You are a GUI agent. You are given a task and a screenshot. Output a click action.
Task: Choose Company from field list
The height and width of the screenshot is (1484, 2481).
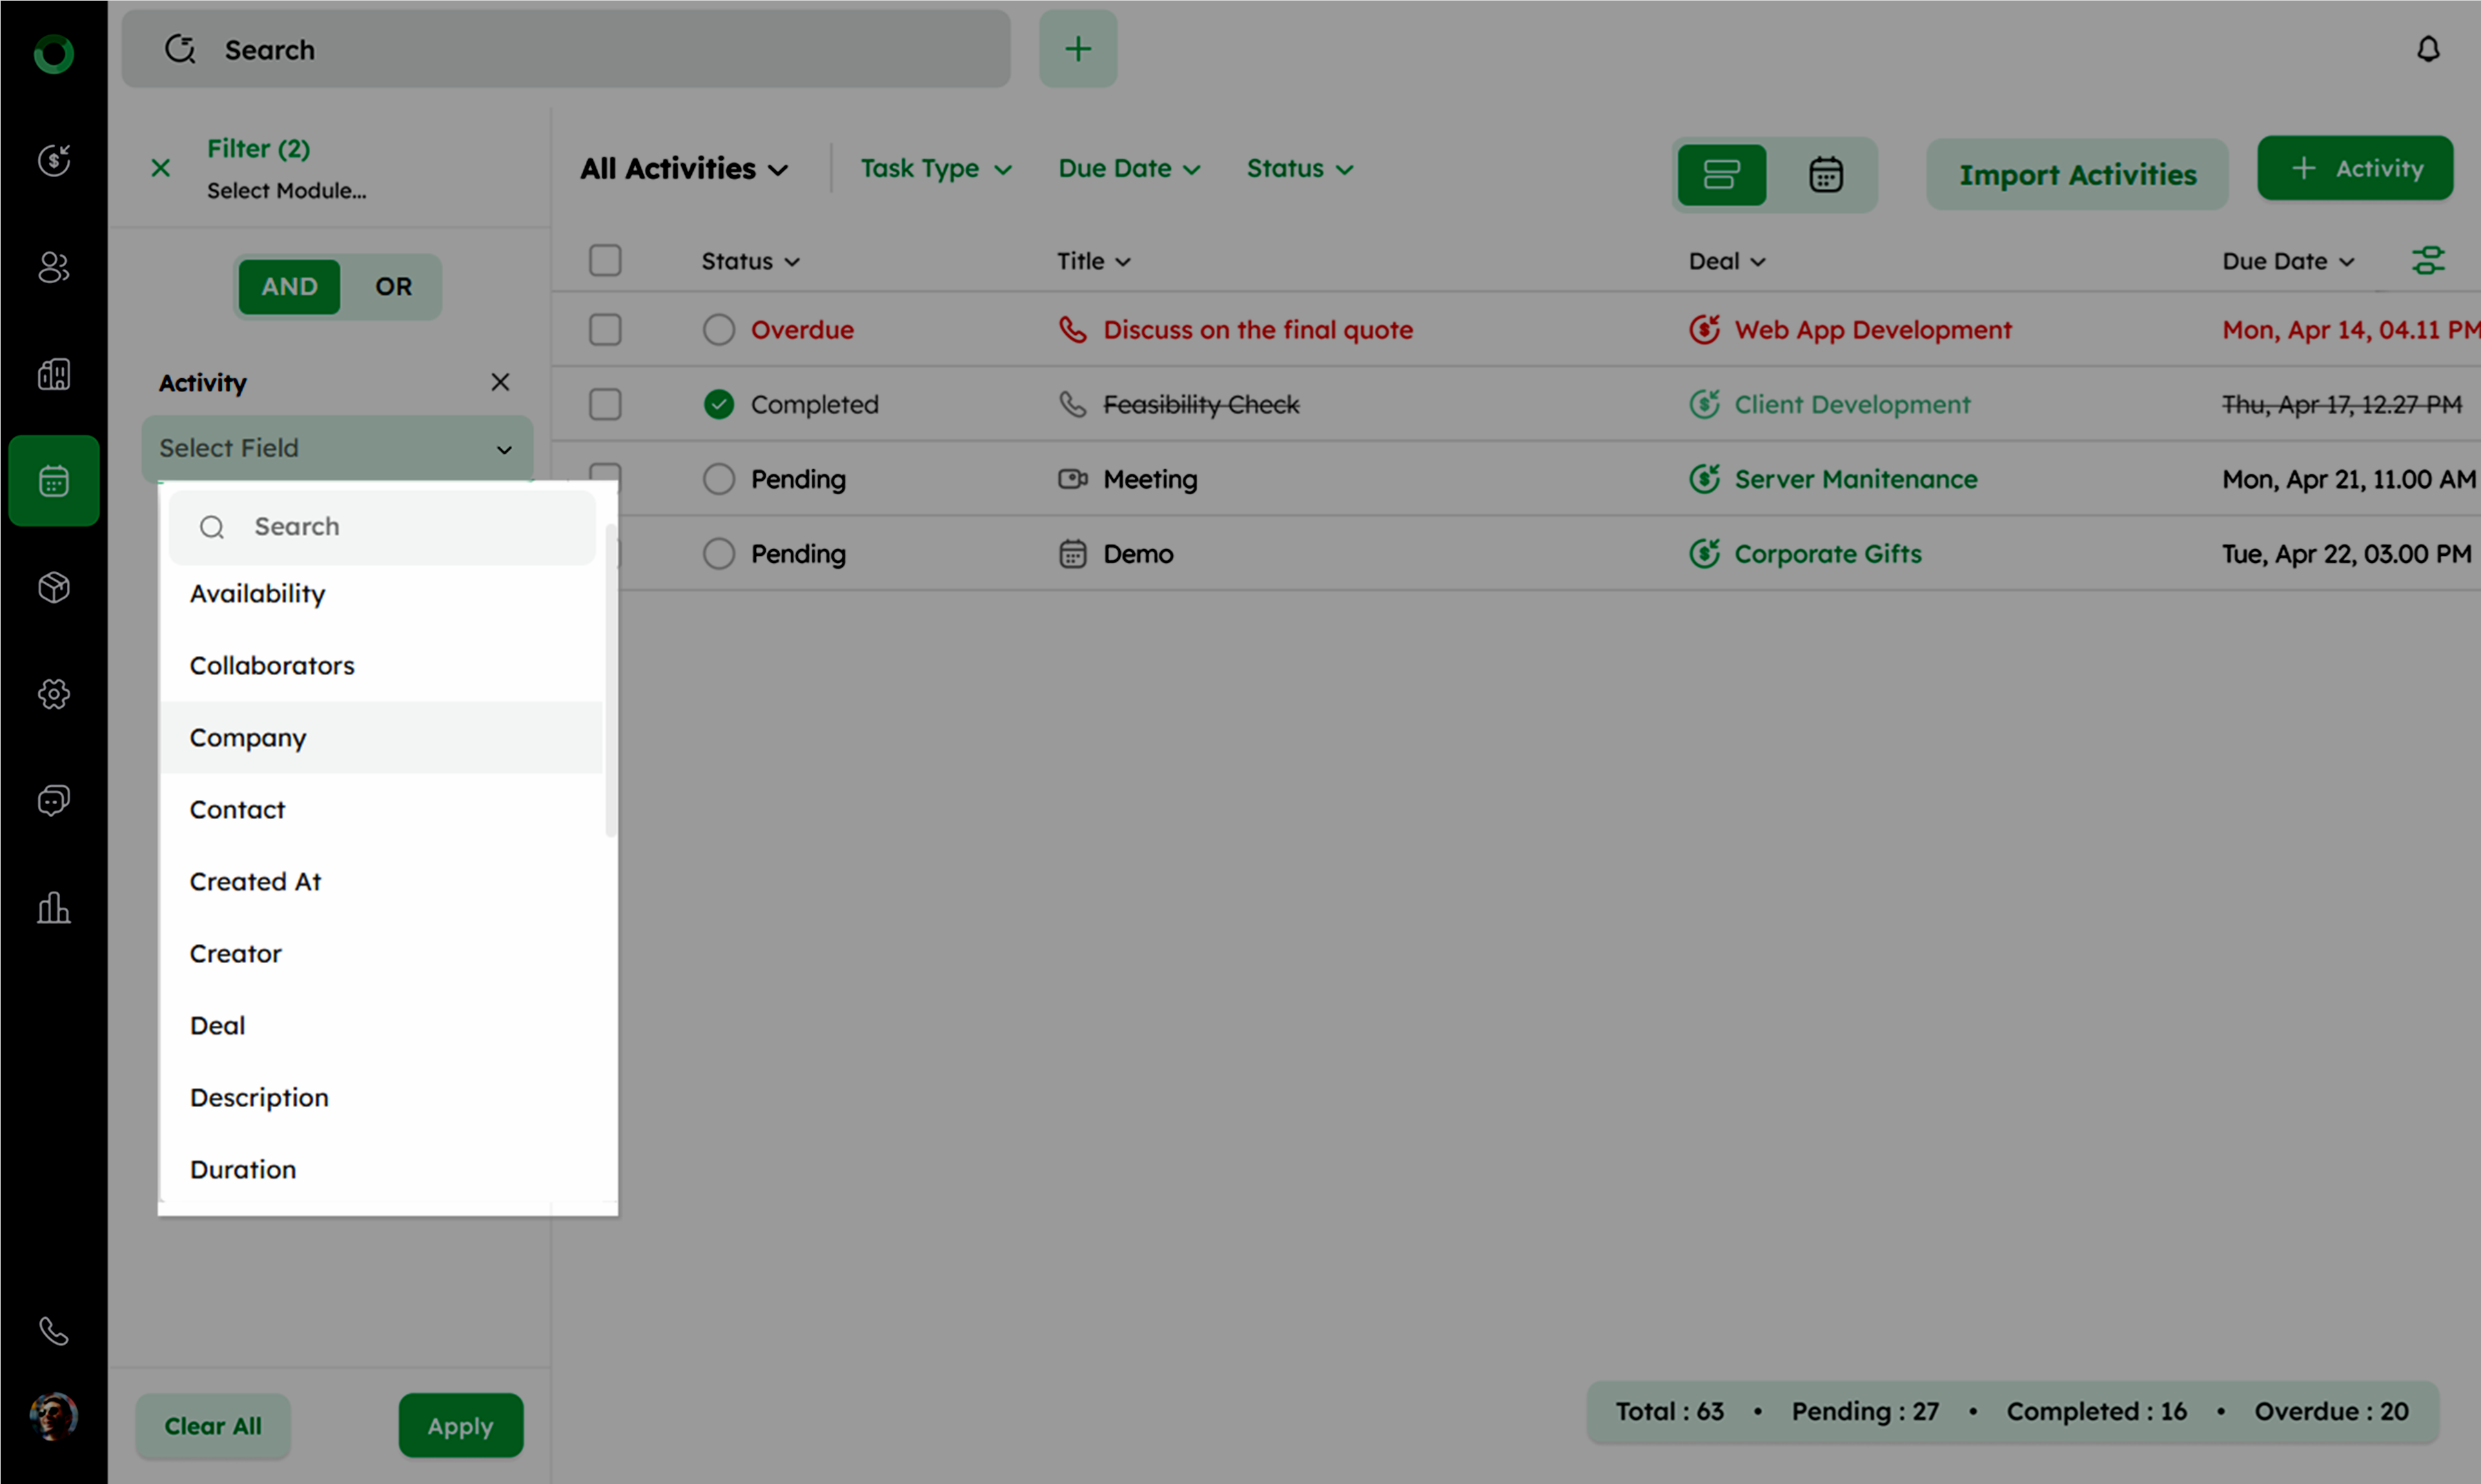248,738
